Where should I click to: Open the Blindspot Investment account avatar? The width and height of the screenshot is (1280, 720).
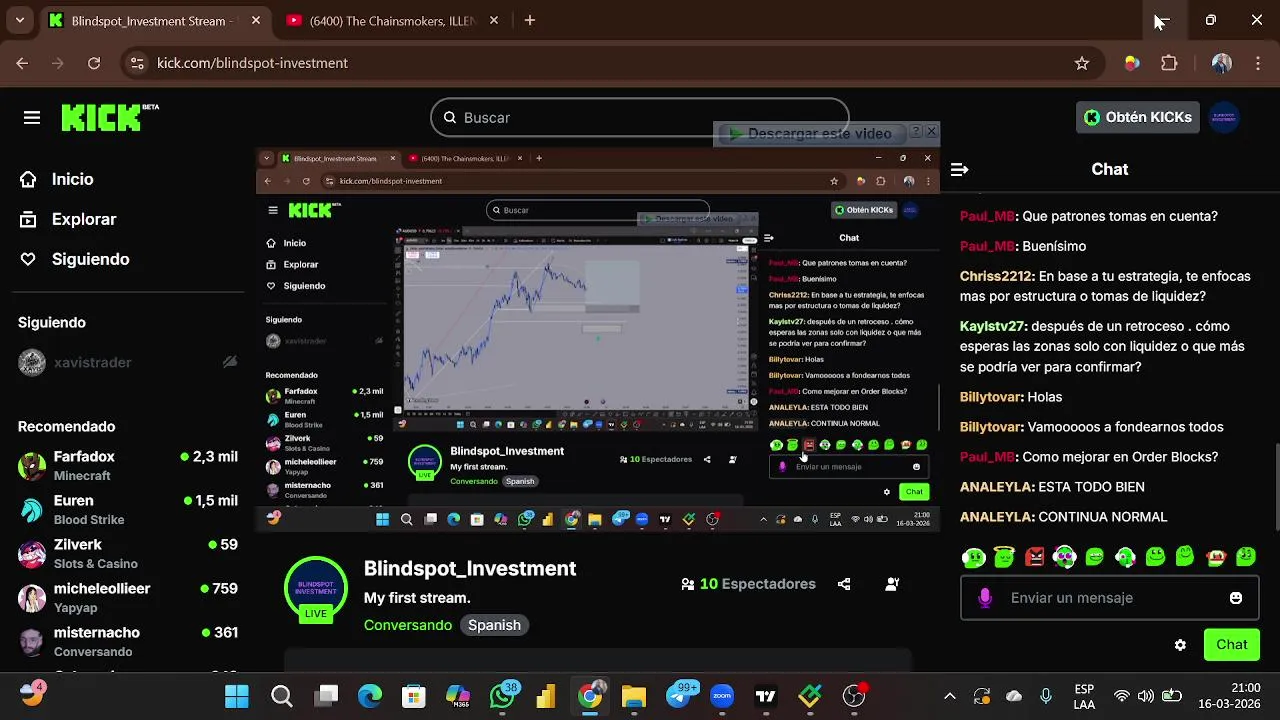coord(1224,117)
